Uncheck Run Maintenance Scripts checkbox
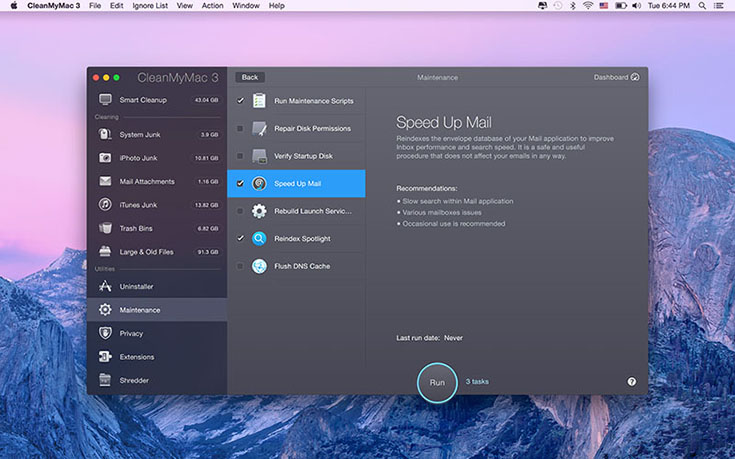The width and height of the screenshot is (735, 459). (240, 100)
